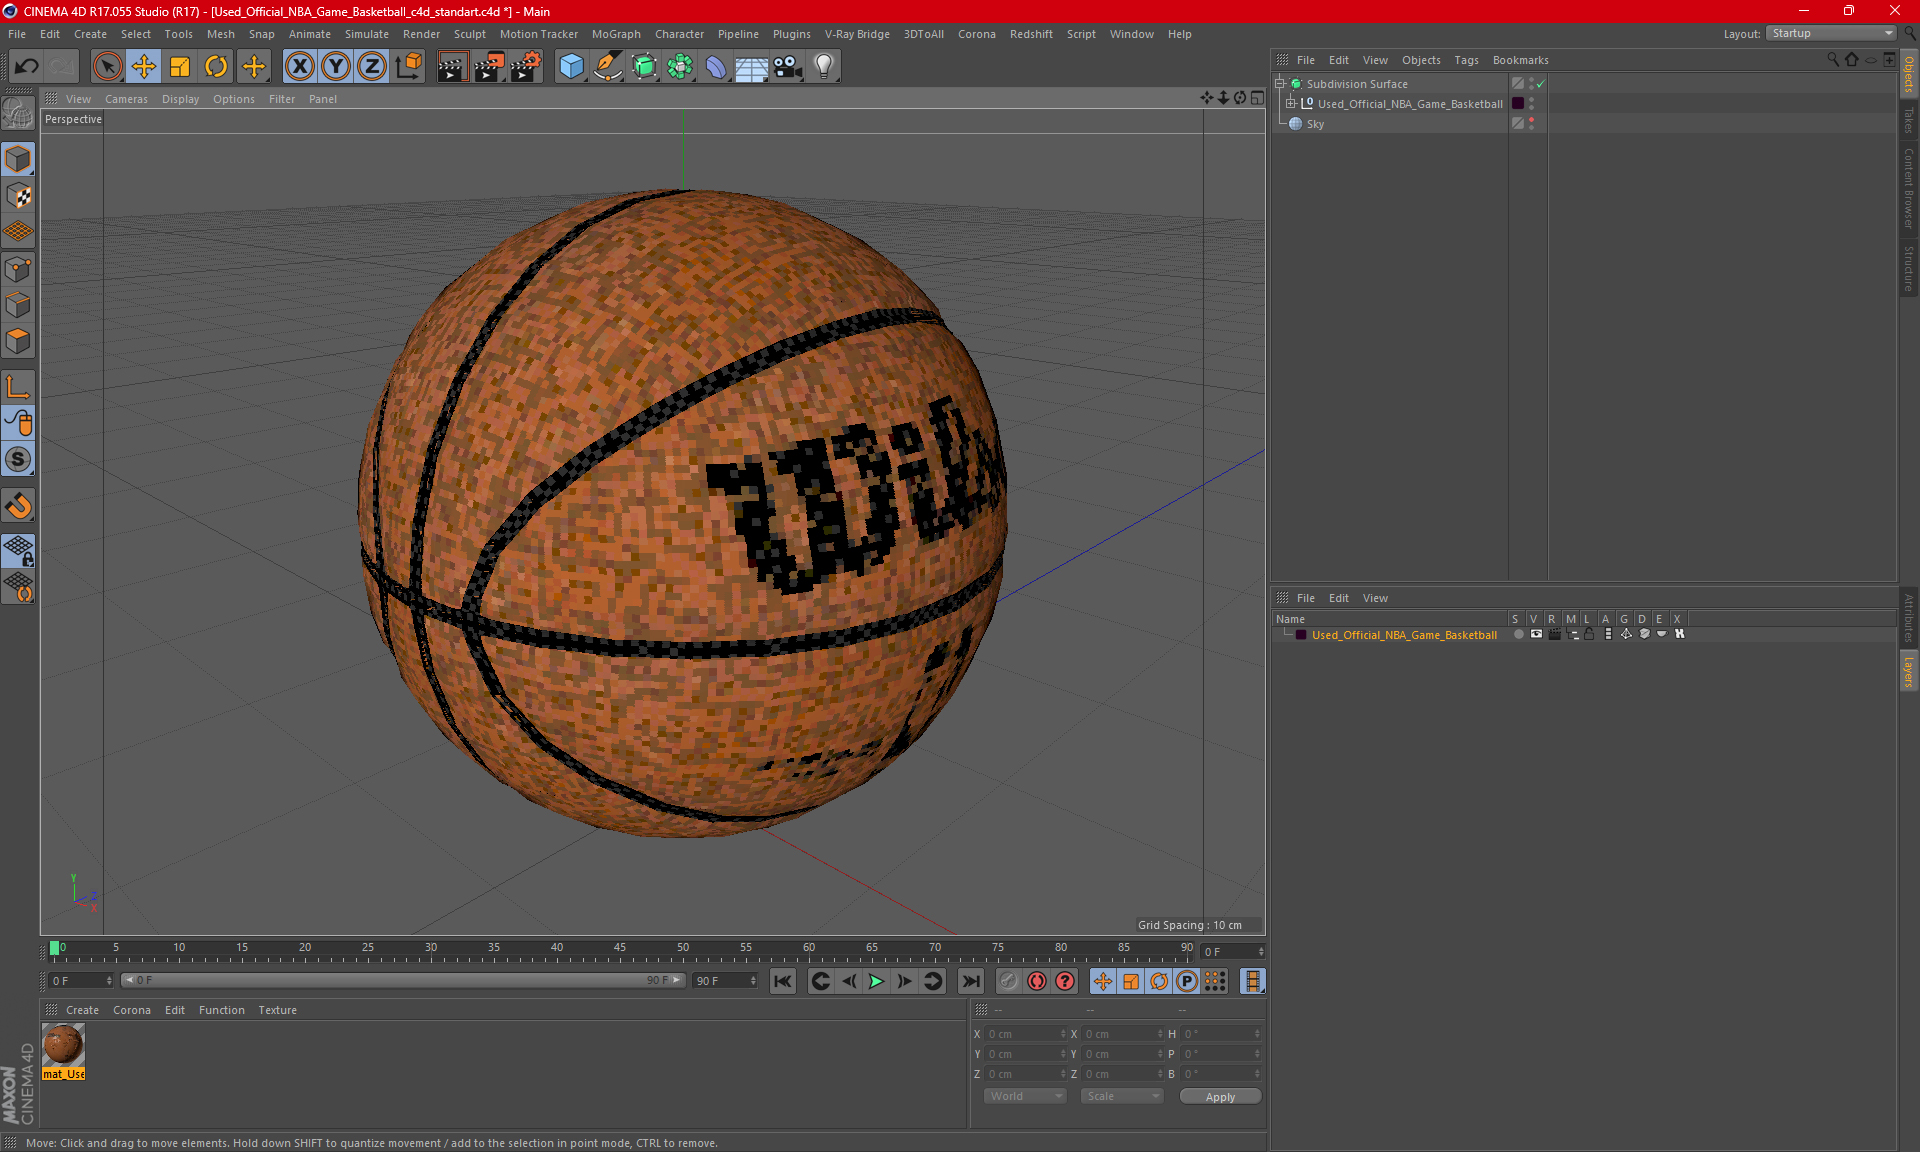Toggle Y axis lock
The image size is (1920, 1152).
coord(336,67)
